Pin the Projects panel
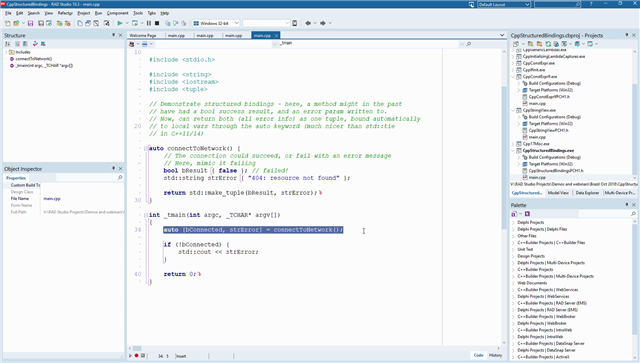Viewport: 640px width, 363px height. pyautogui.click(x=627, y=35)
